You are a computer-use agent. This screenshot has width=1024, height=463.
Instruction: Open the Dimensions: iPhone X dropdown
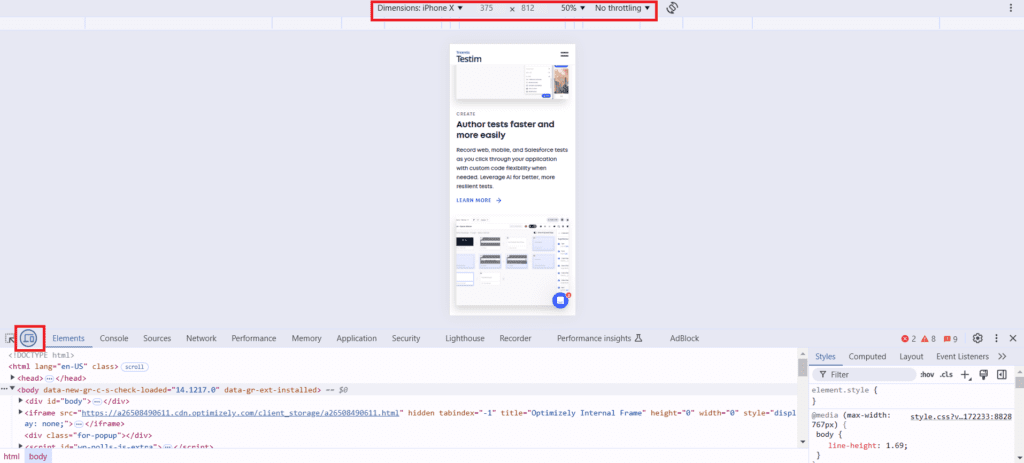[x=420, y=8]
